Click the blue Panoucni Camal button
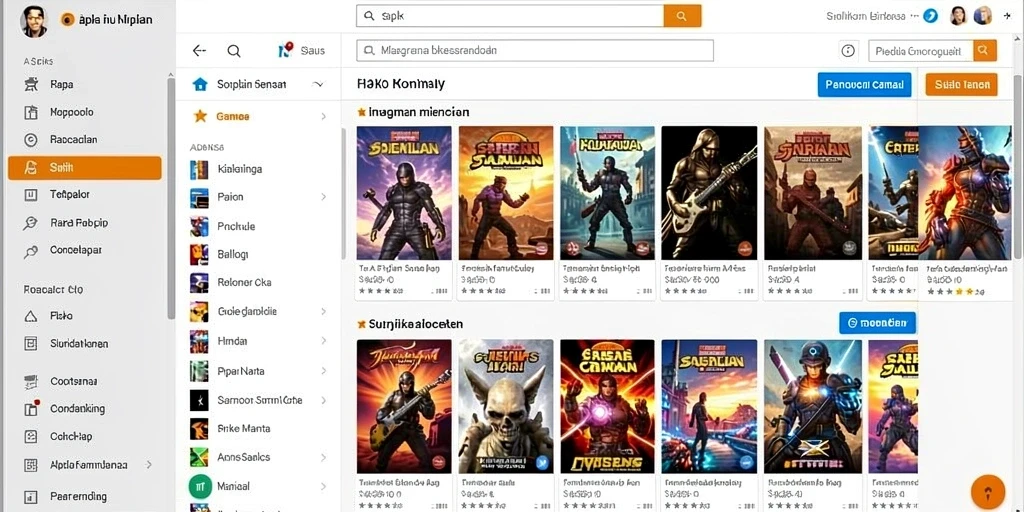Viewport: 1024px width, 512px height. [x=864, y=84]
